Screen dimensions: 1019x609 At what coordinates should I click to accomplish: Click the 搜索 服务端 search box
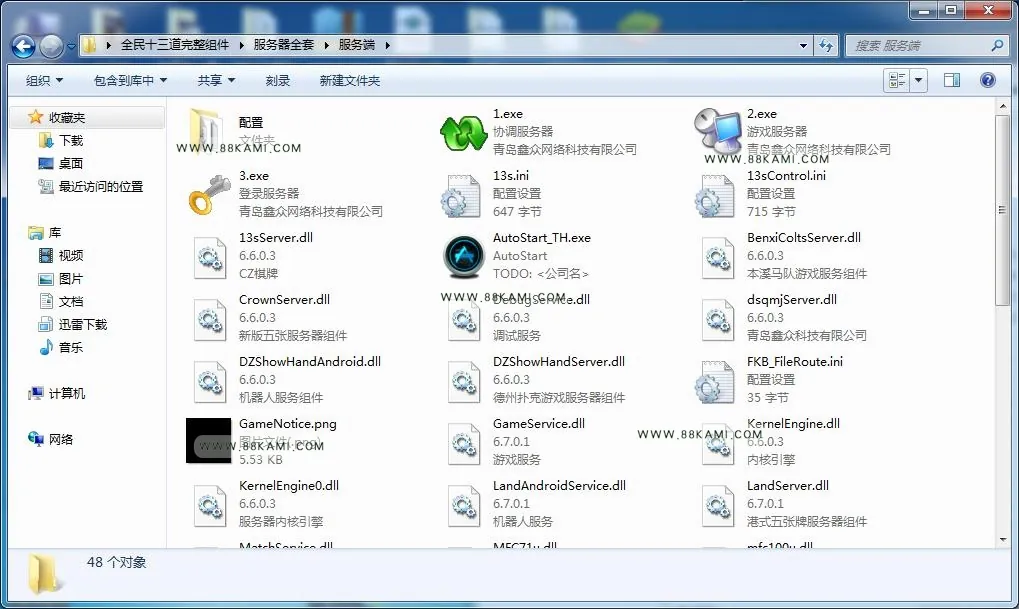pyautogui.click(x=918, y=45)
